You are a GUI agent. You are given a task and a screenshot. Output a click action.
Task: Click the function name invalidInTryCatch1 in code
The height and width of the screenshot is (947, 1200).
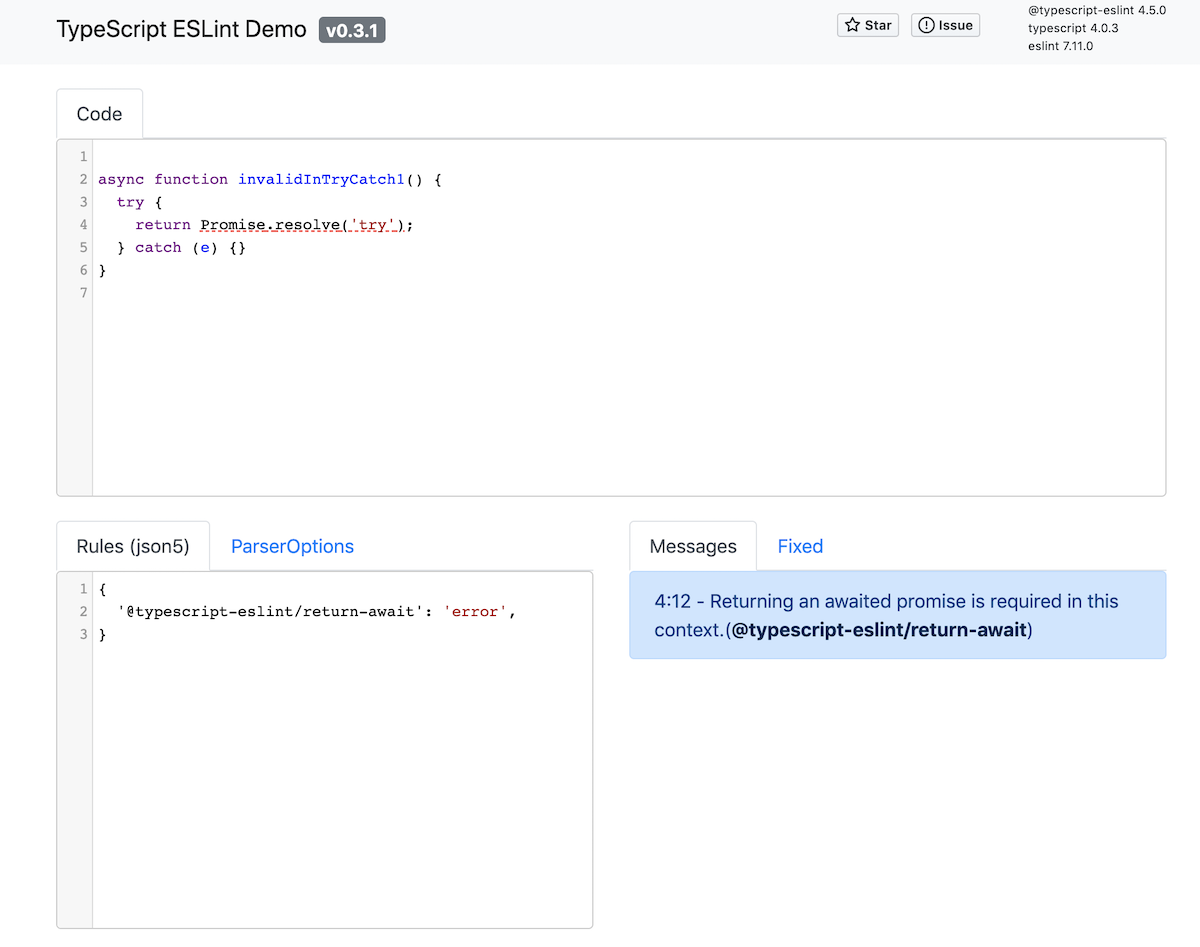[320, 179]
